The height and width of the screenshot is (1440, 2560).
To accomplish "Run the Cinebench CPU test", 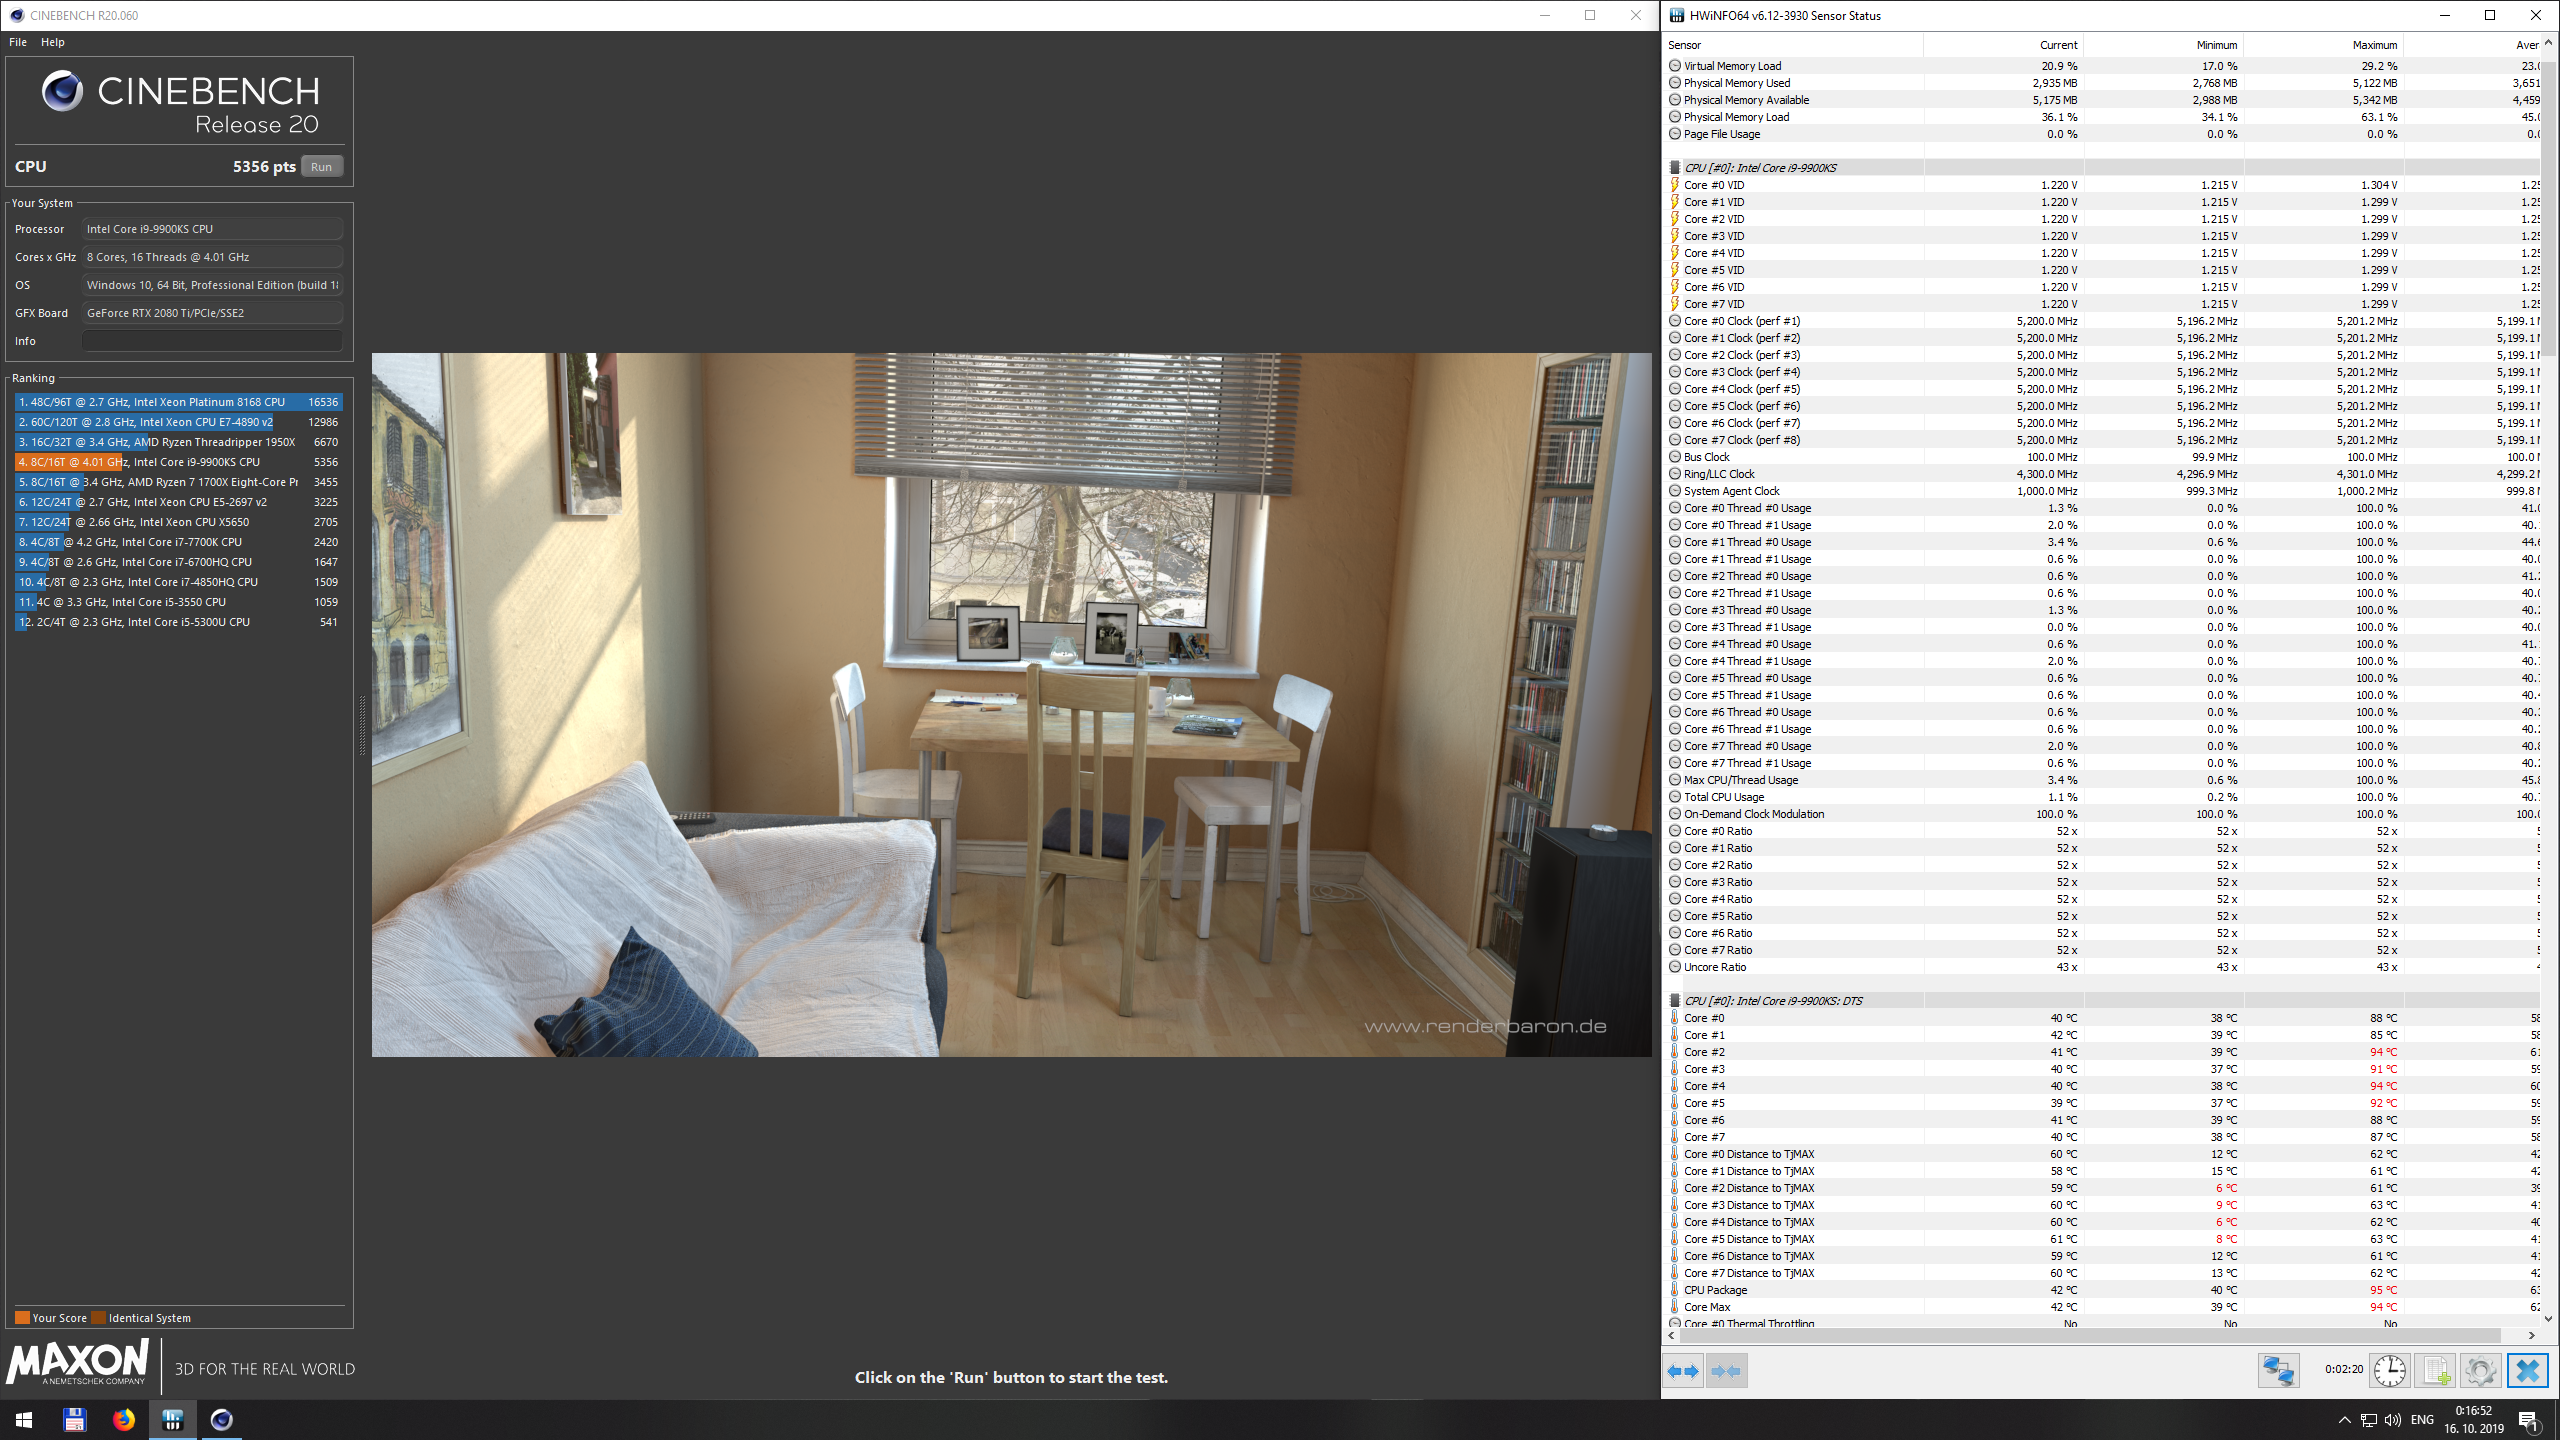I will (x=321, y=167).
